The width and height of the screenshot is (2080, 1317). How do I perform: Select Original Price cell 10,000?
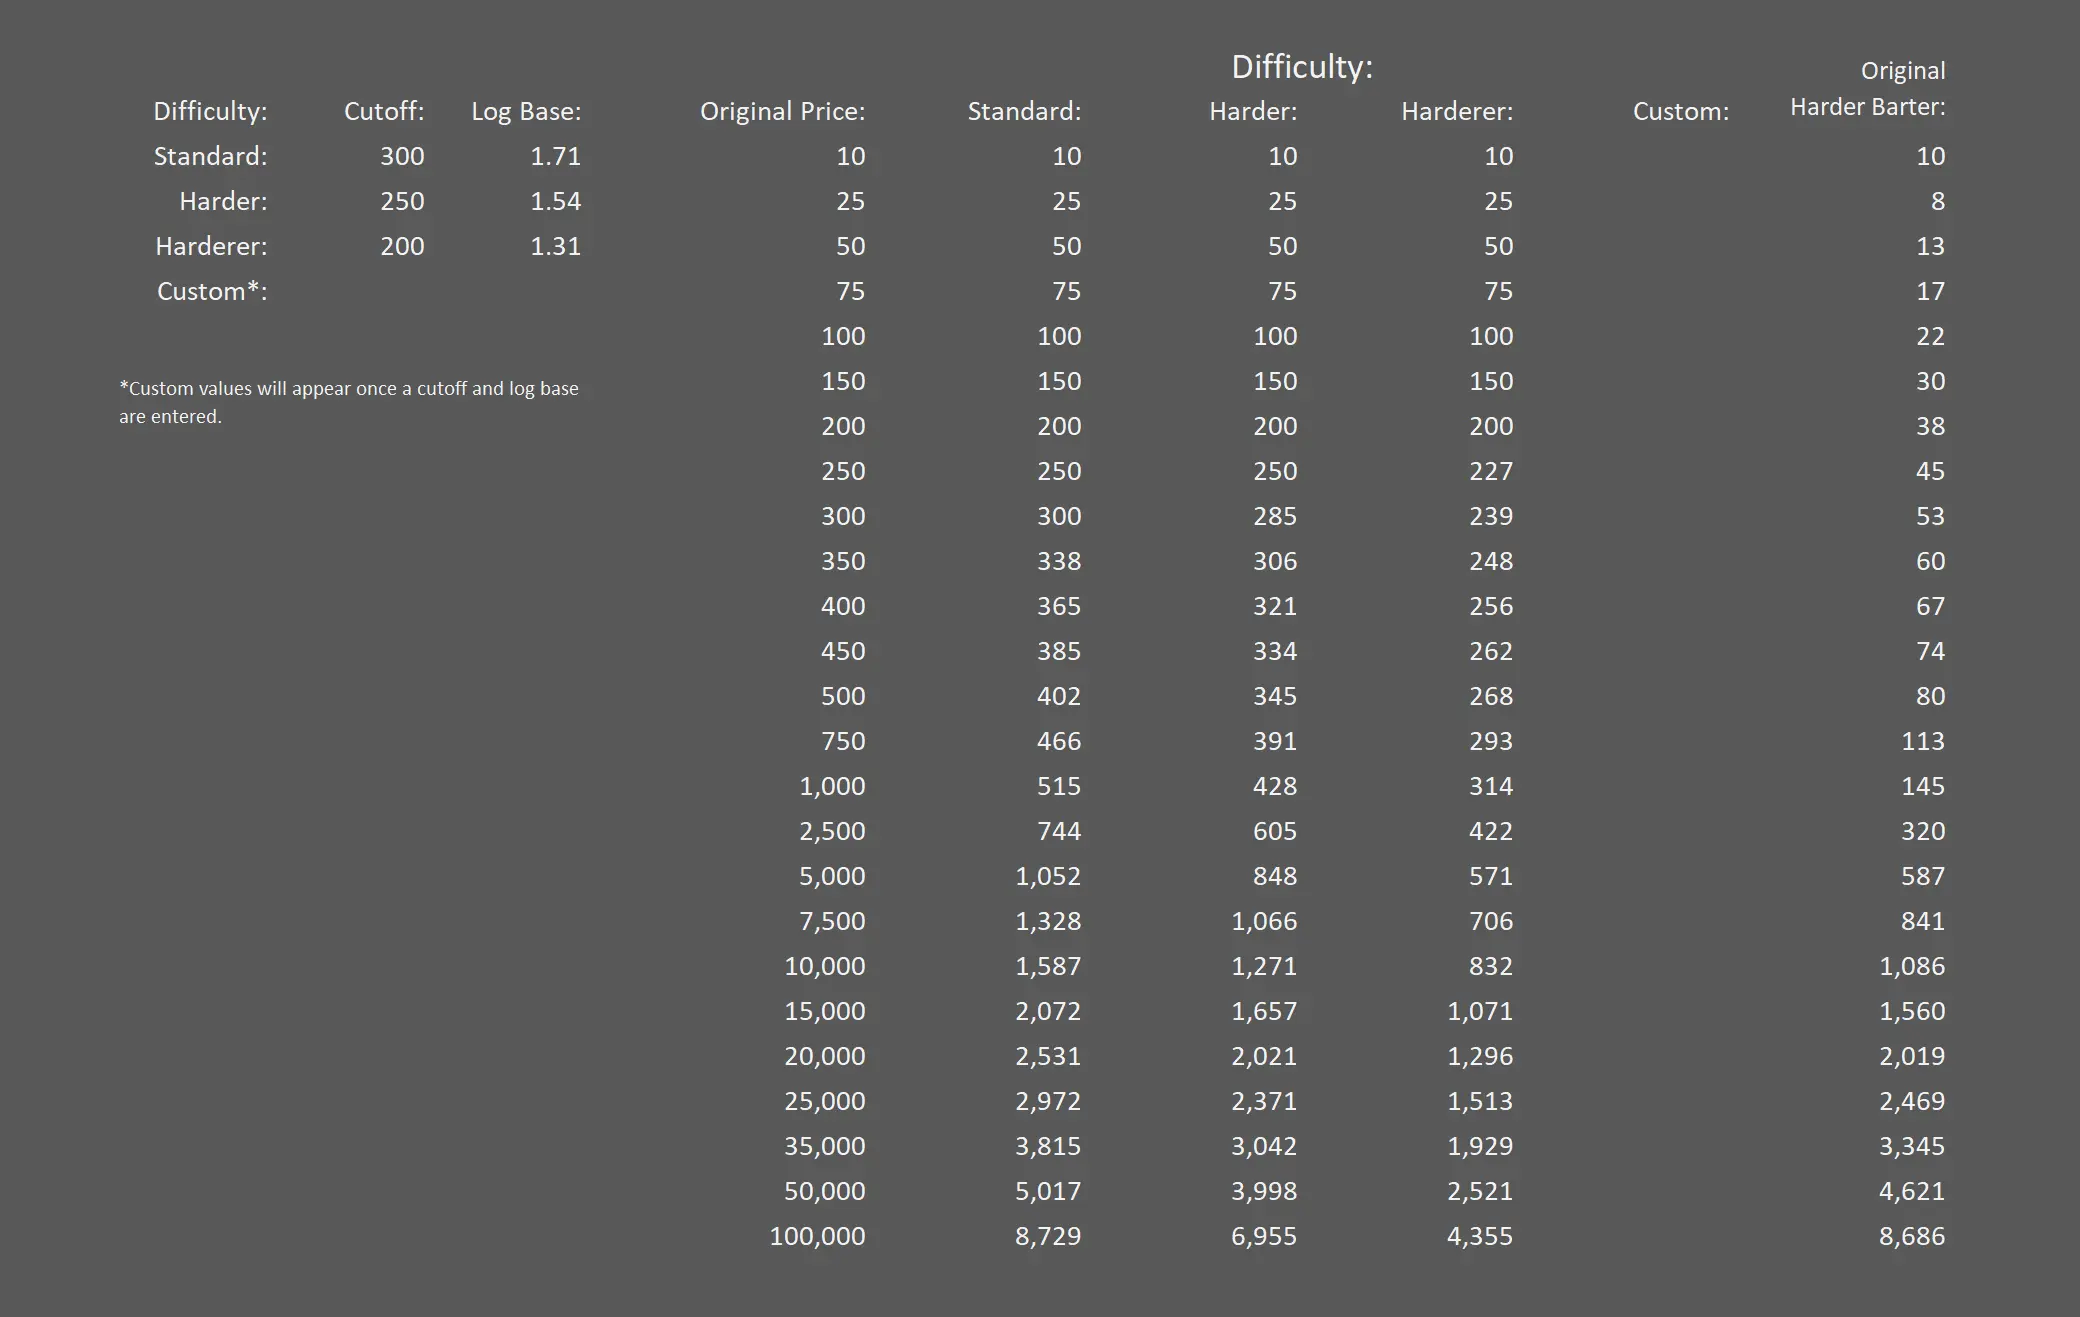coord(825,966)
